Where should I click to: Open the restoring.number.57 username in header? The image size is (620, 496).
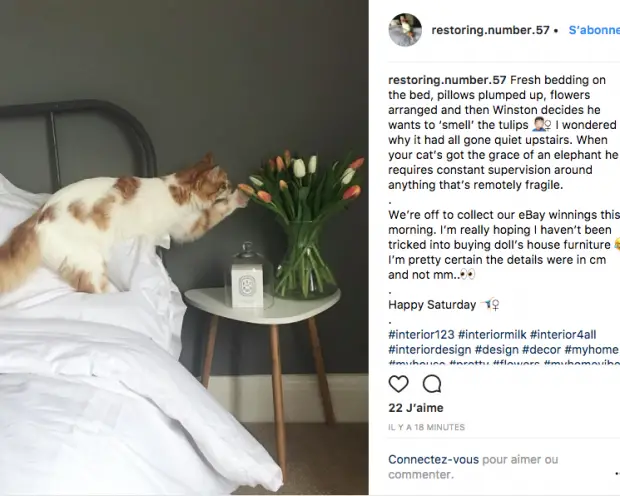[x=490, y=30]
